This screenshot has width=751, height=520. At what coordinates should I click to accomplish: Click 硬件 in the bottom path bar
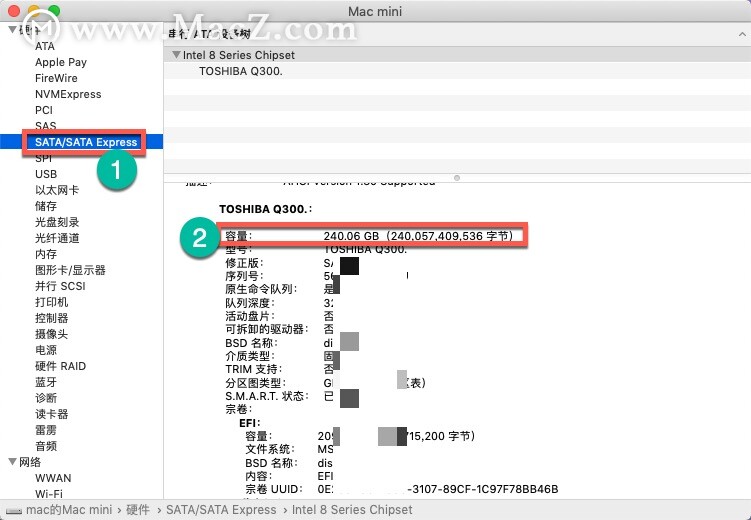(x=137, y=510)
